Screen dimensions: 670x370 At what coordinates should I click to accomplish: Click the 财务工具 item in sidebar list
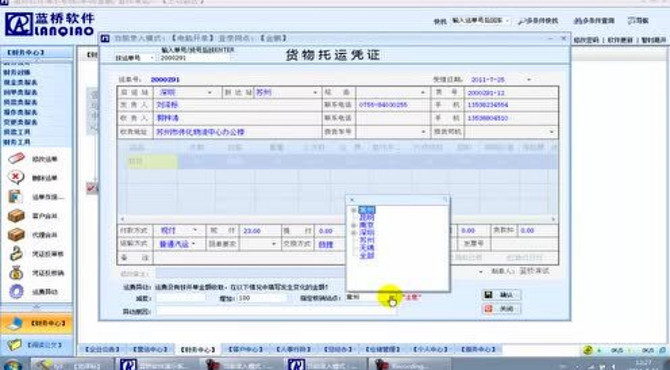[18, 142]
